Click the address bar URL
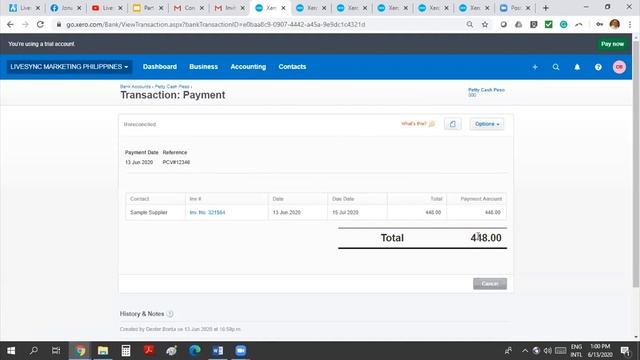The image size is (640, 360). point(216,24)
